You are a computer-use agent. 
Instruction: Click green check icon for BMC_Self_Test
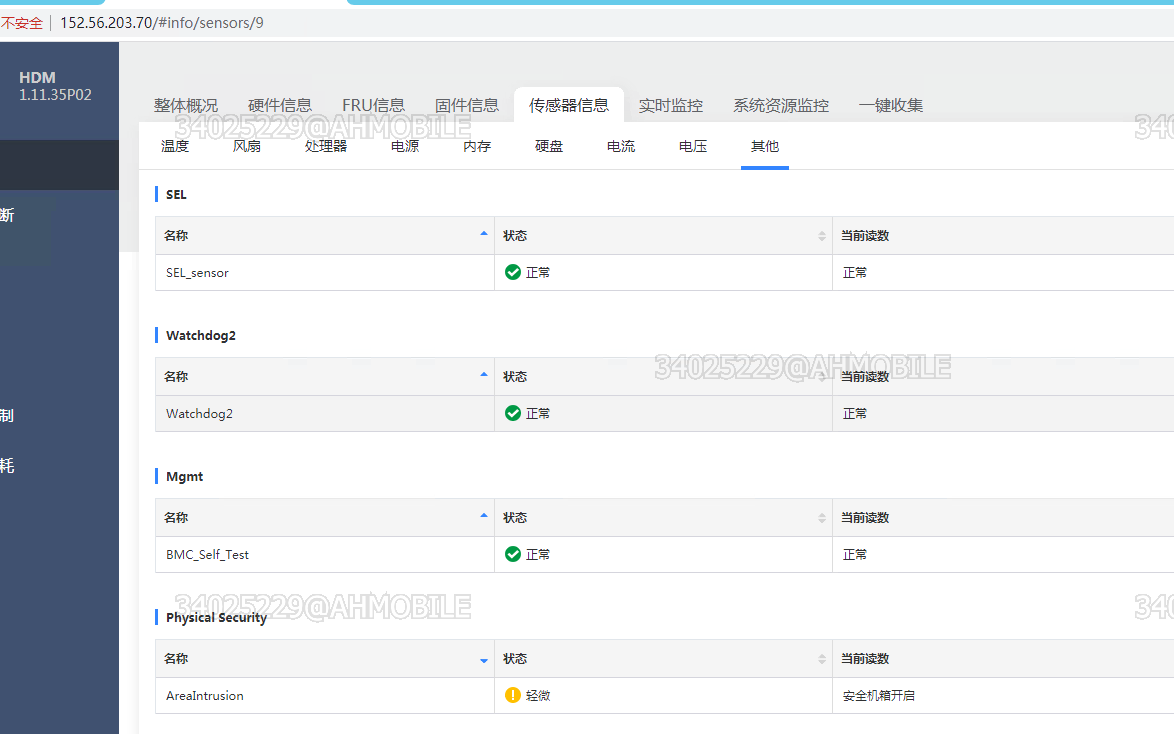[x=513, y=554]
